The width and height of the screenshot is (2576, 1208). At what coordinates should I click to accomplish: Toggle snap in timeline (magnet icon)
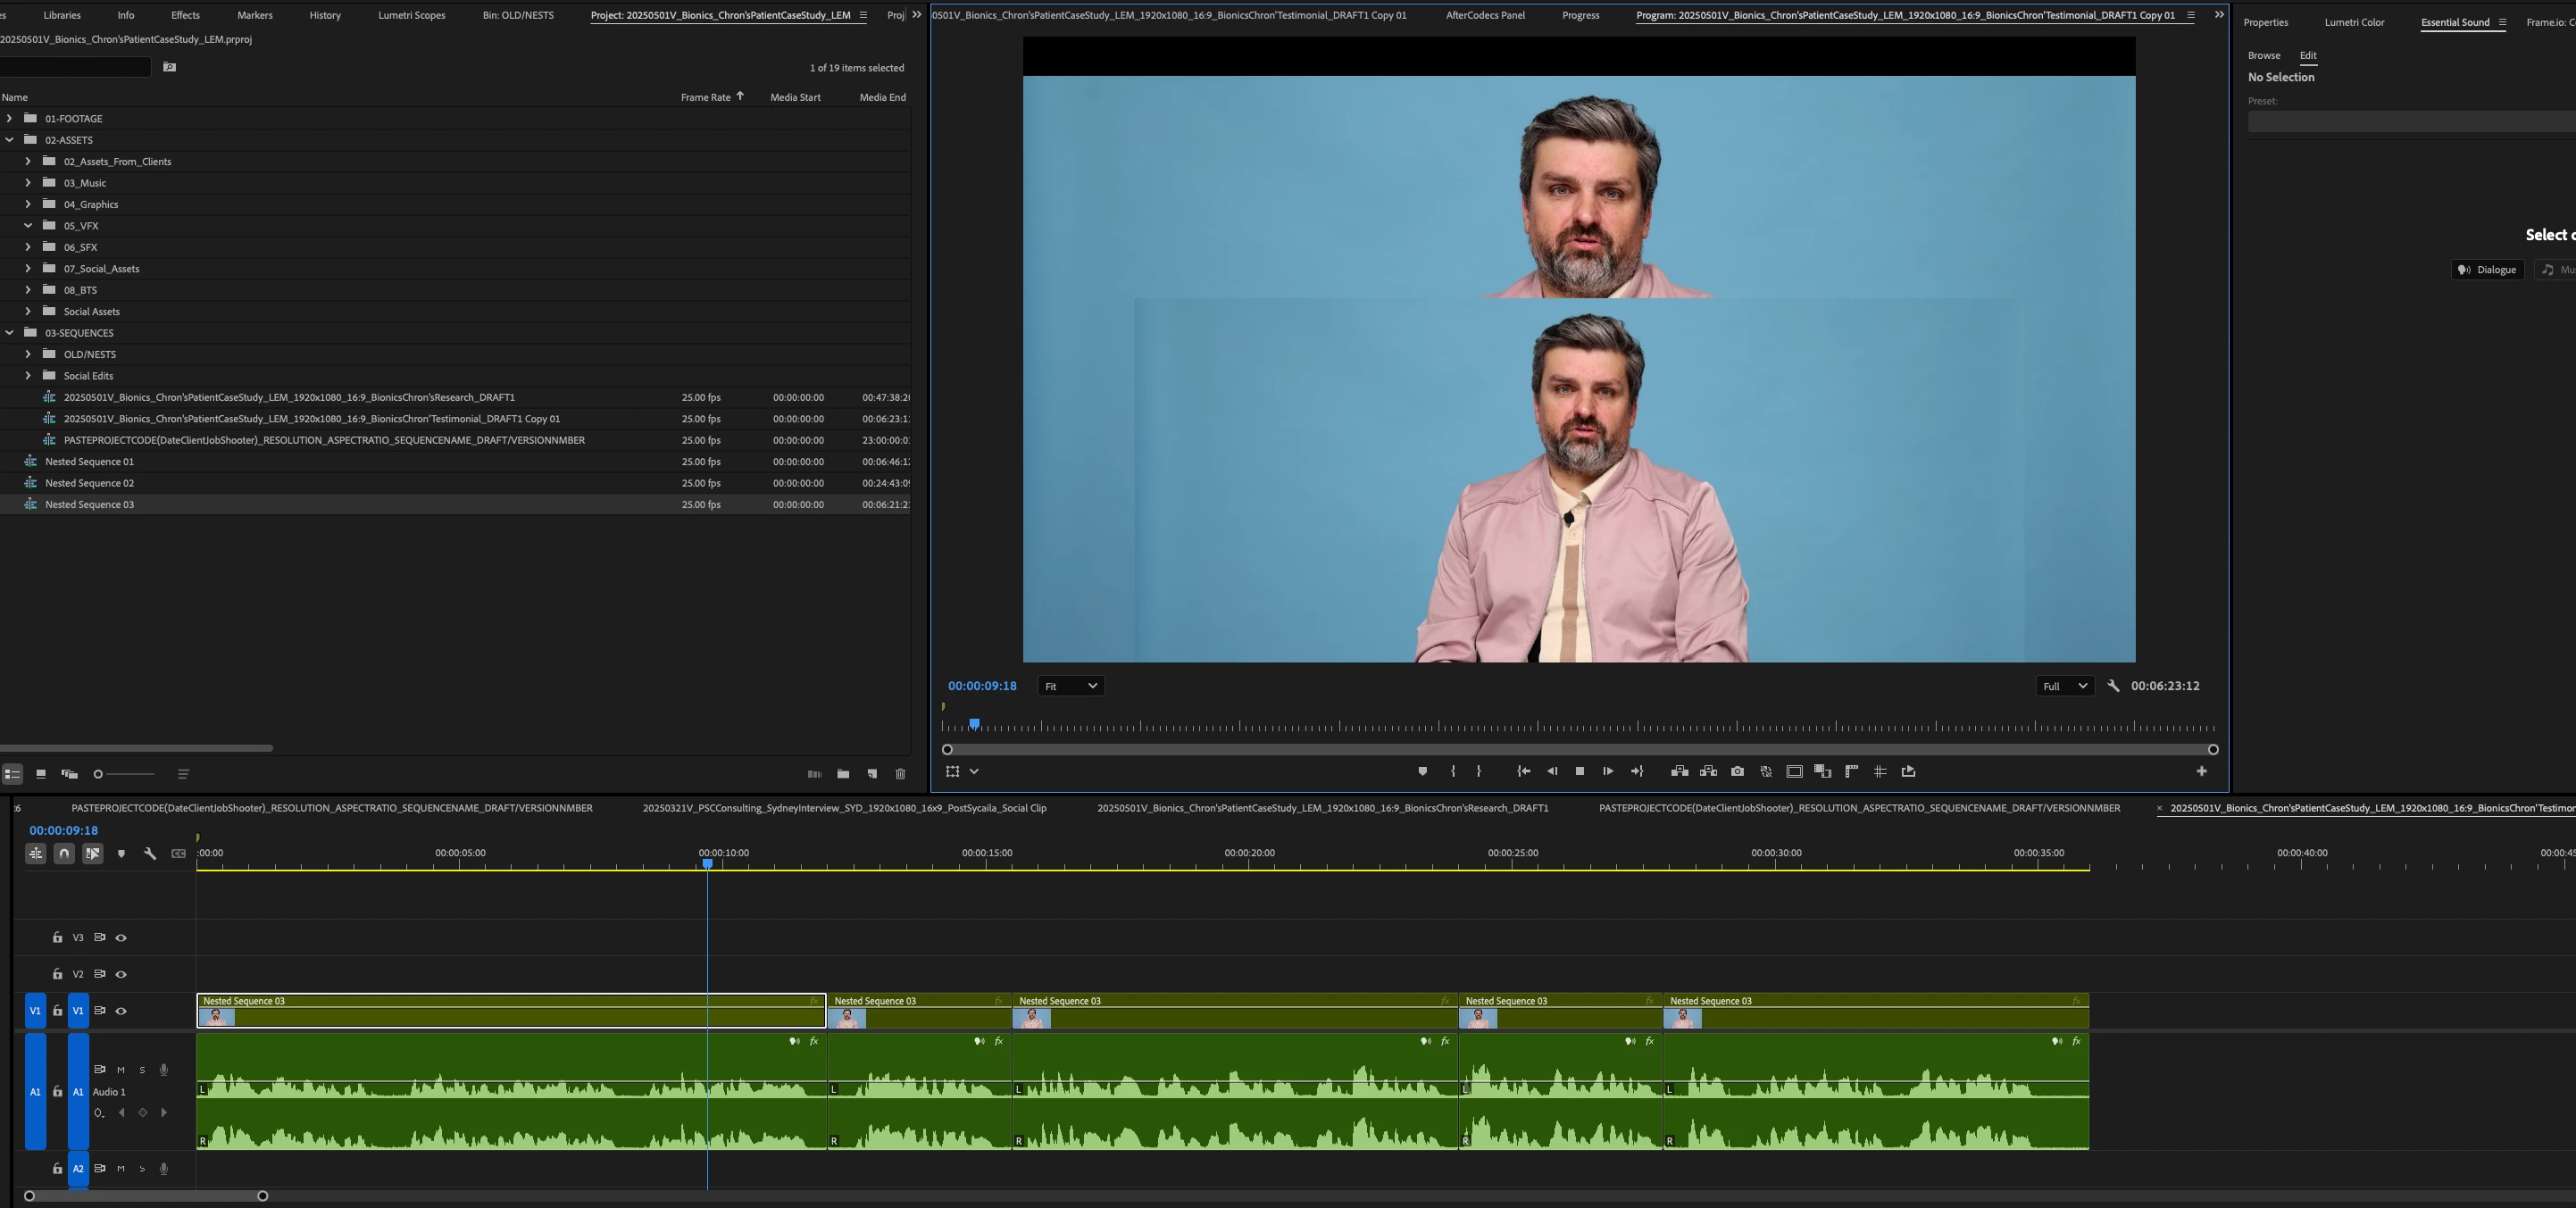point(64,853)
